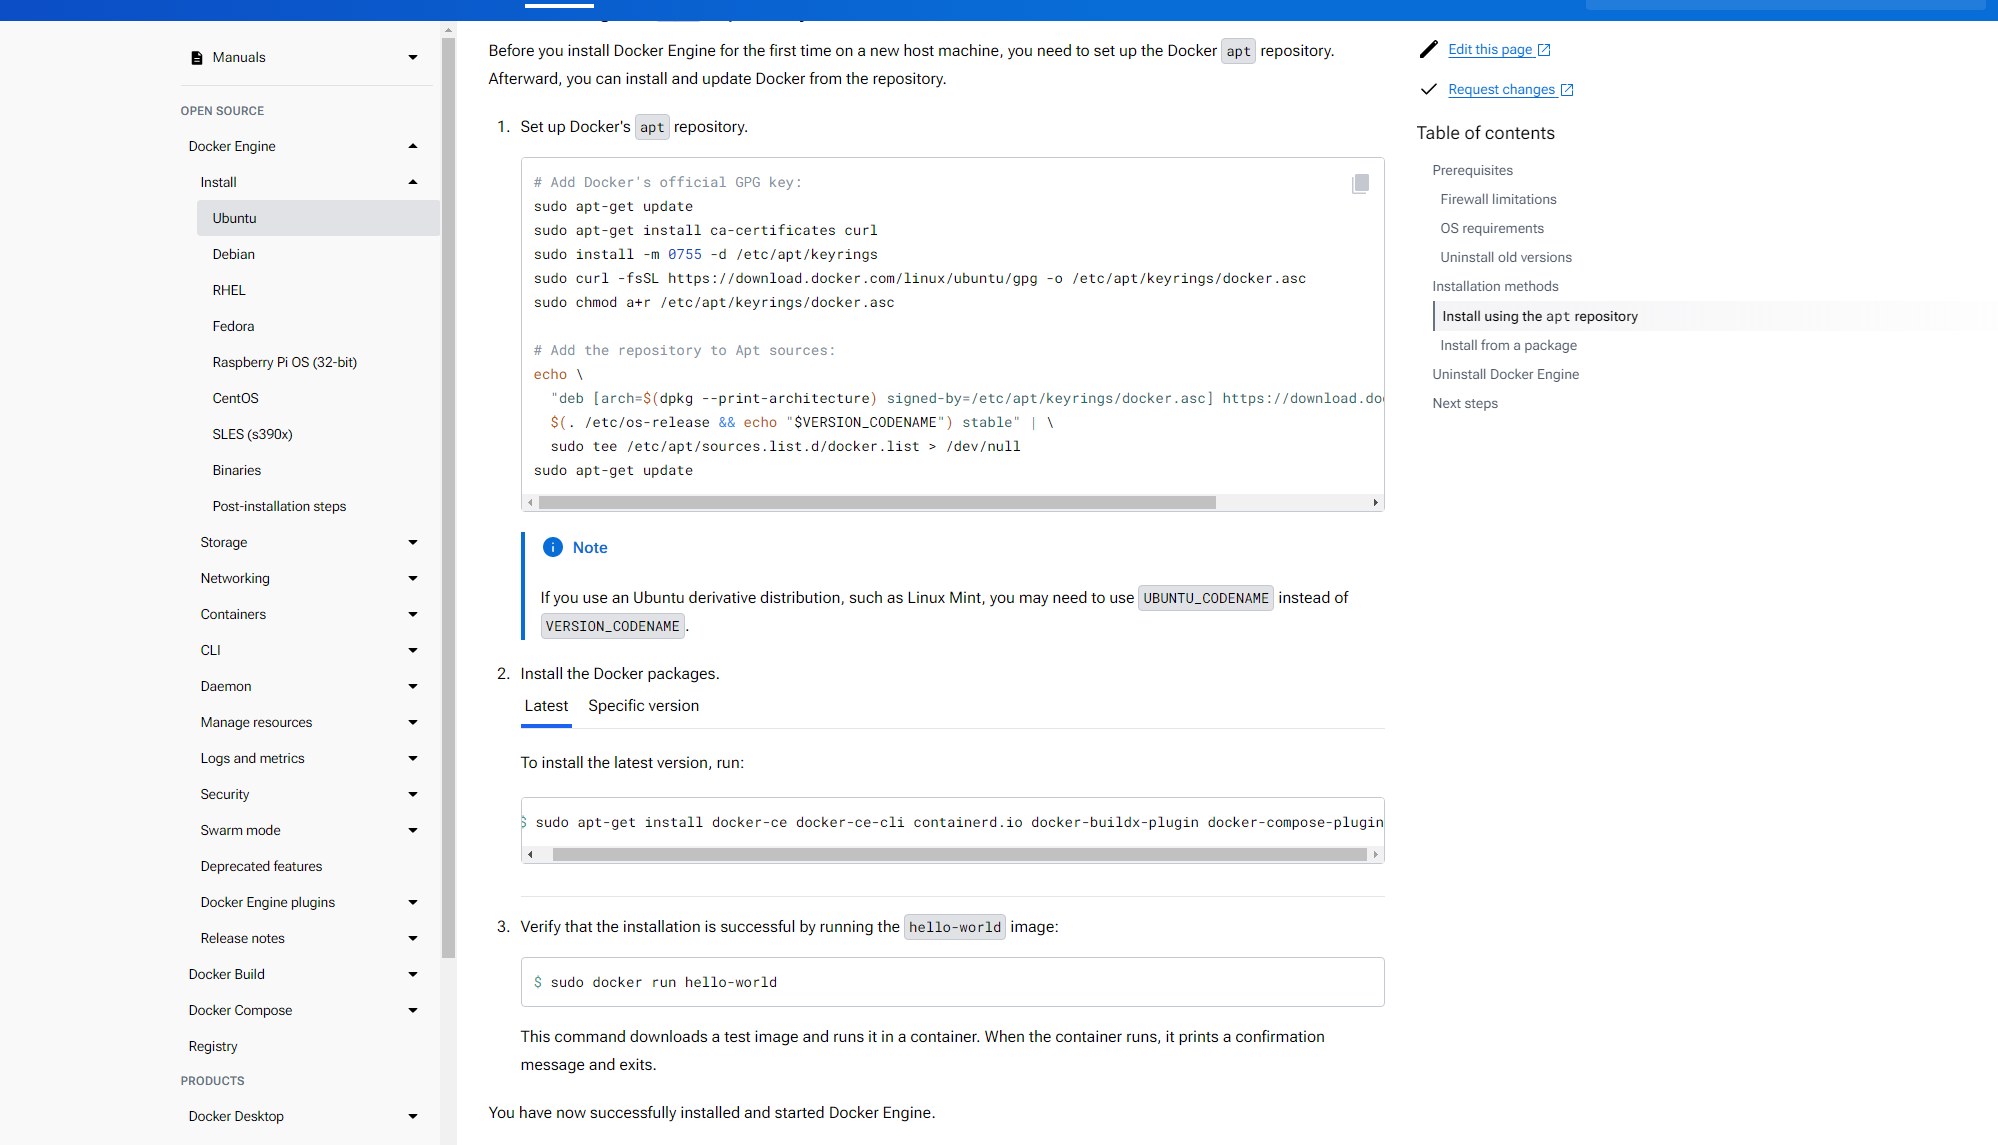Click the checkmark icon beside Request changes
This screenshot has width=1998, height=1145.
(x=1429, y=89)
